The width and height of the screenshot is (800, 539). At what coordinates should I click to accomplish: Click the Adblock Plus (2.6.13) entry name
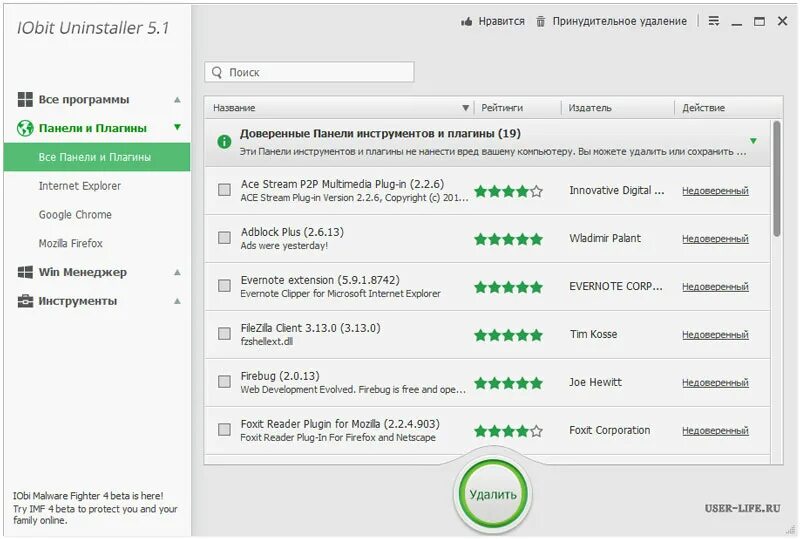pos(292,232)
